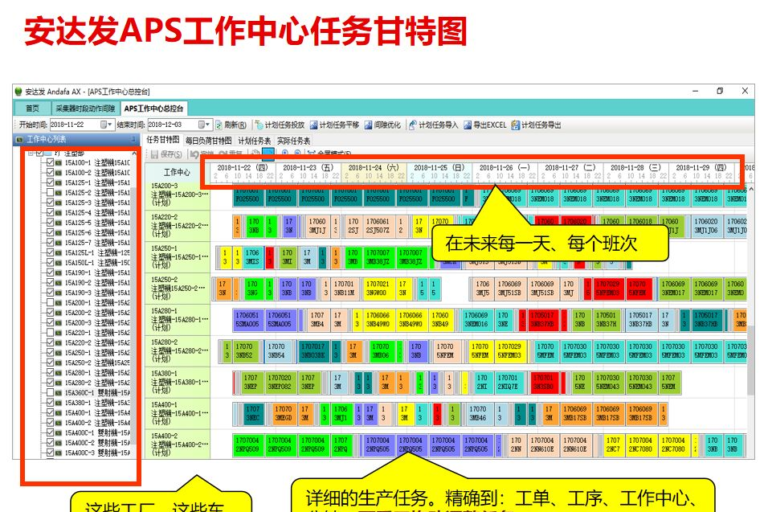
Task: Click Gantt row label 15A400-2 (计划)
Action: pyautogui.click(x=177, y=445)
